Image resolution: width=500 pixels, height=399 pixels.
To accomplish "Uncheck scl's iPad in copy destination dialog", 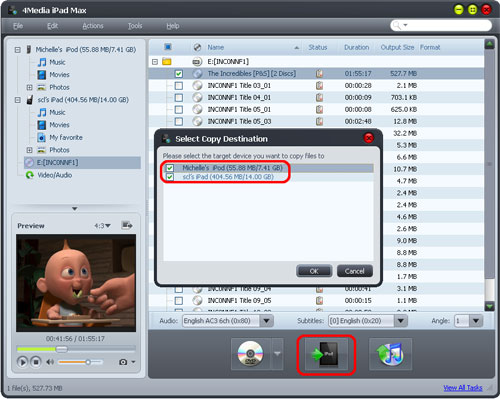I will pyautogui.click(x=170, y=177).
